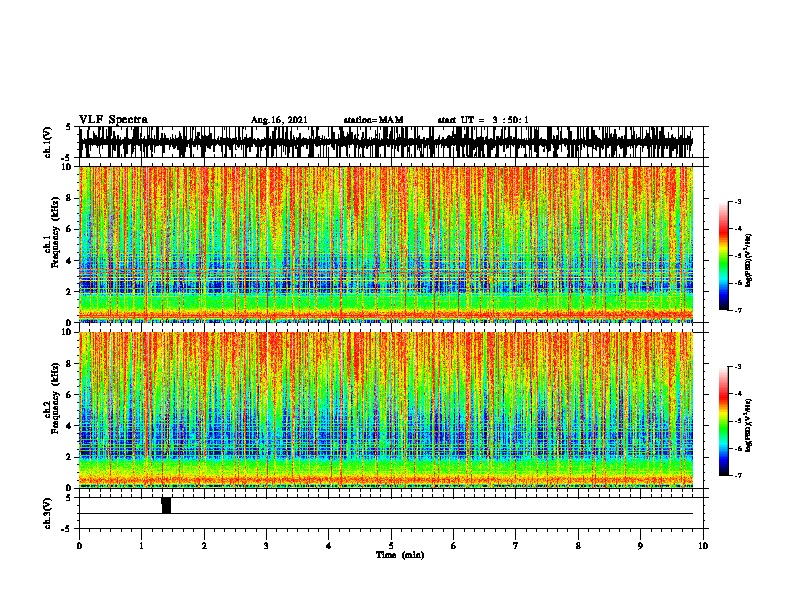Click the tick label "8" on the Time axis

point(578,546)
